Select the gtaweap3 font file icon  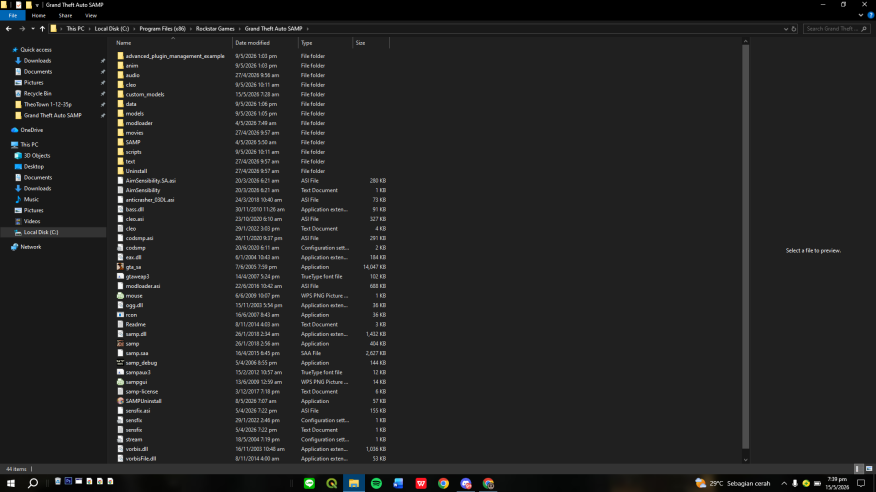coord(120,276)
